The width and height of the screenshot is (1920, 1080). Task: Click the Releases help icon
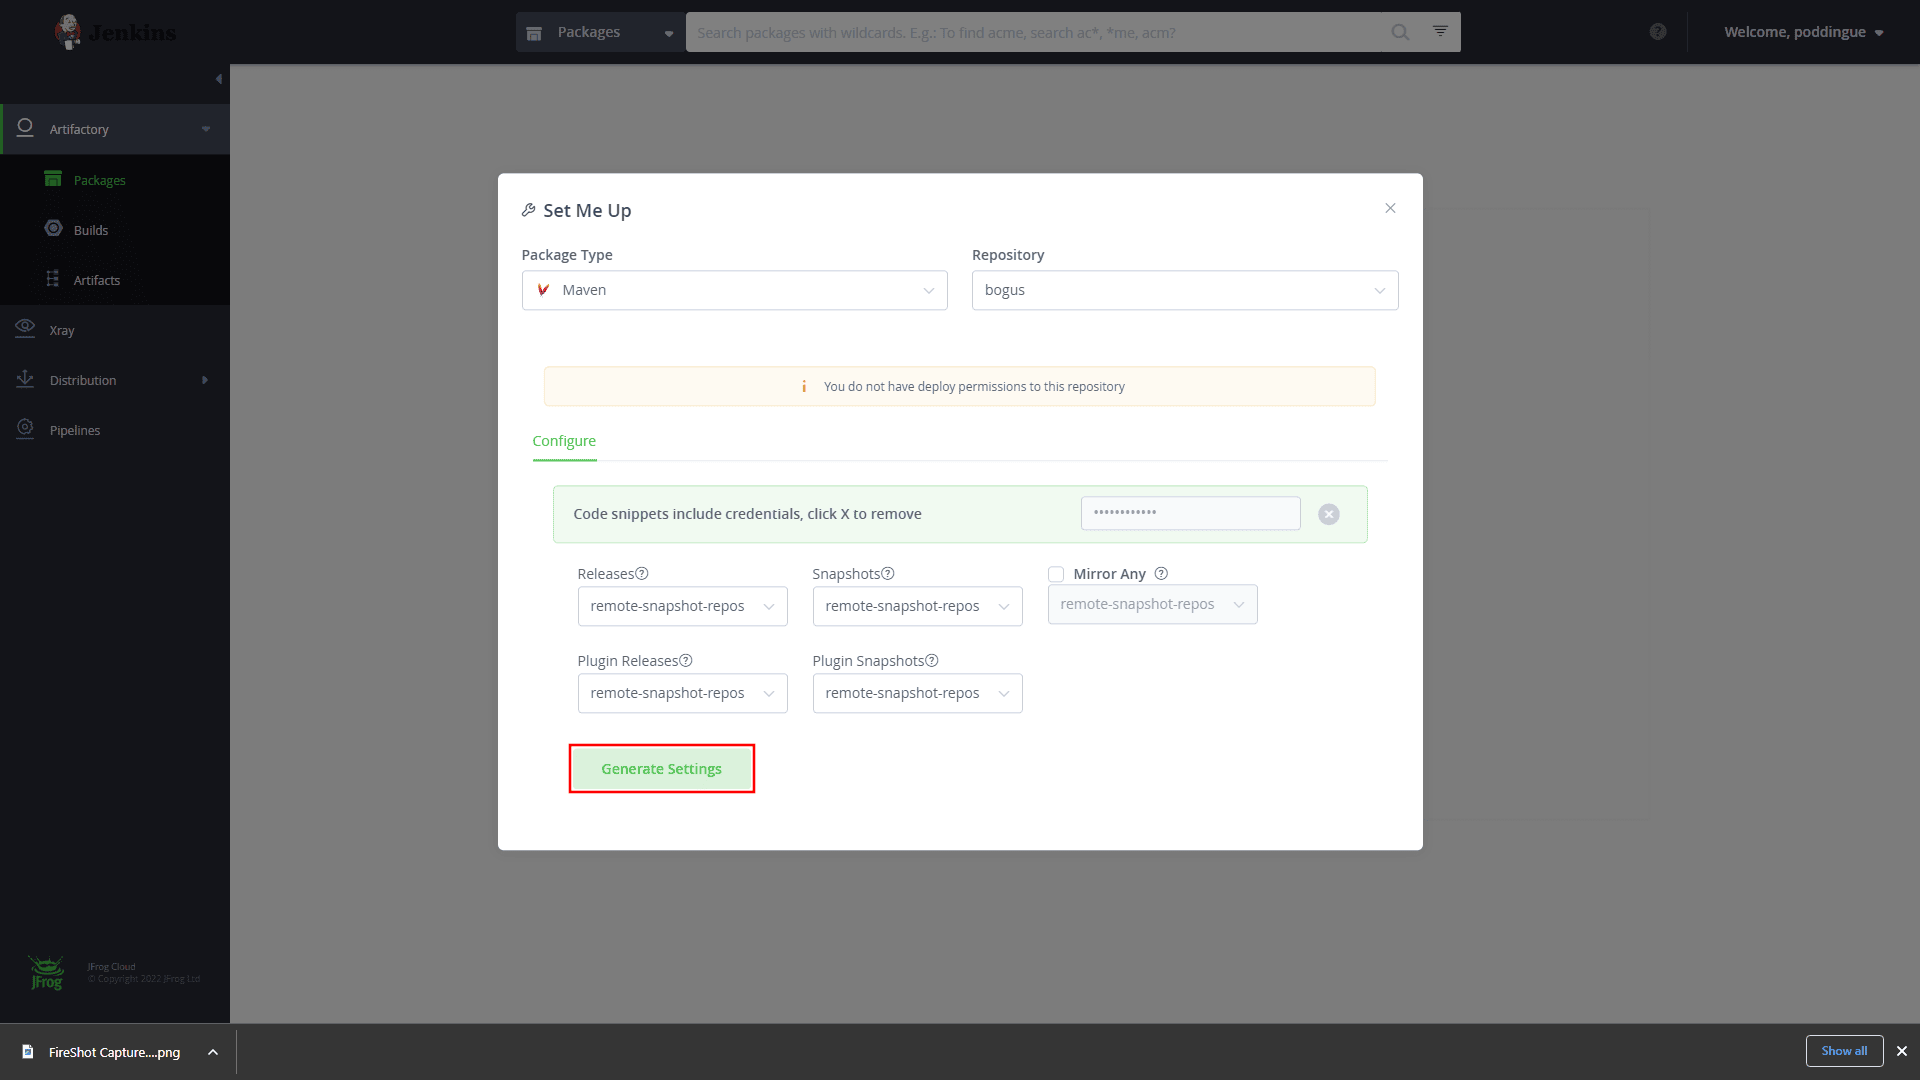(642, 574)
